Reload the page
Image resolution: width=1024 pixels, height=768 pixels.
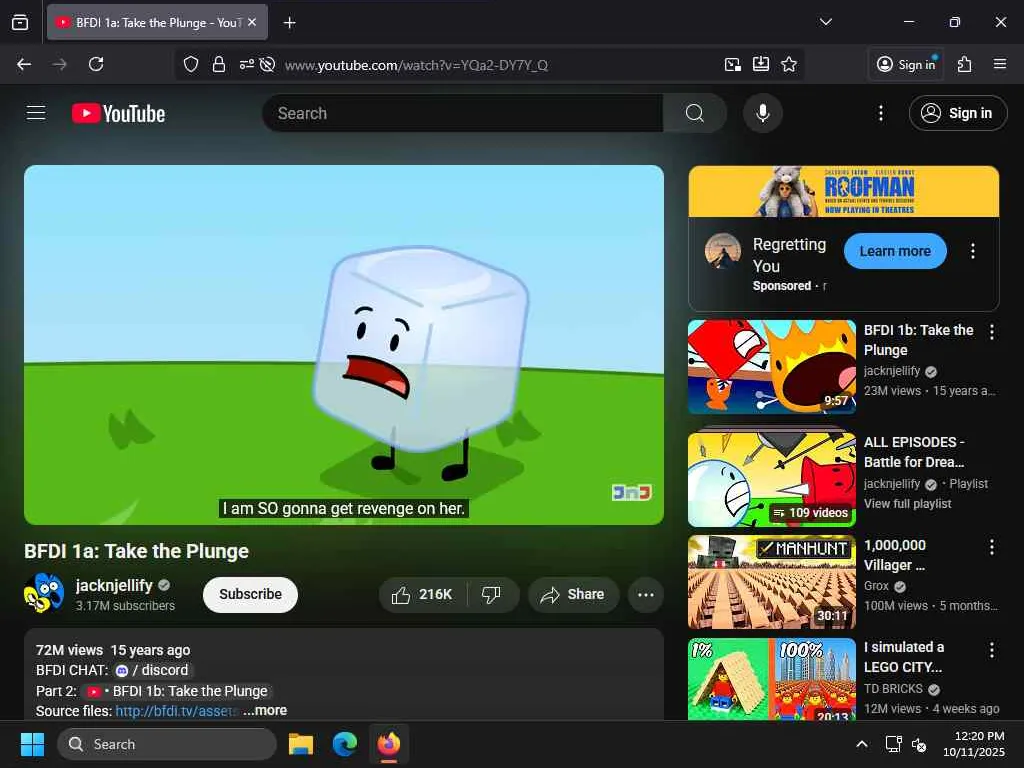coord(96,64)
